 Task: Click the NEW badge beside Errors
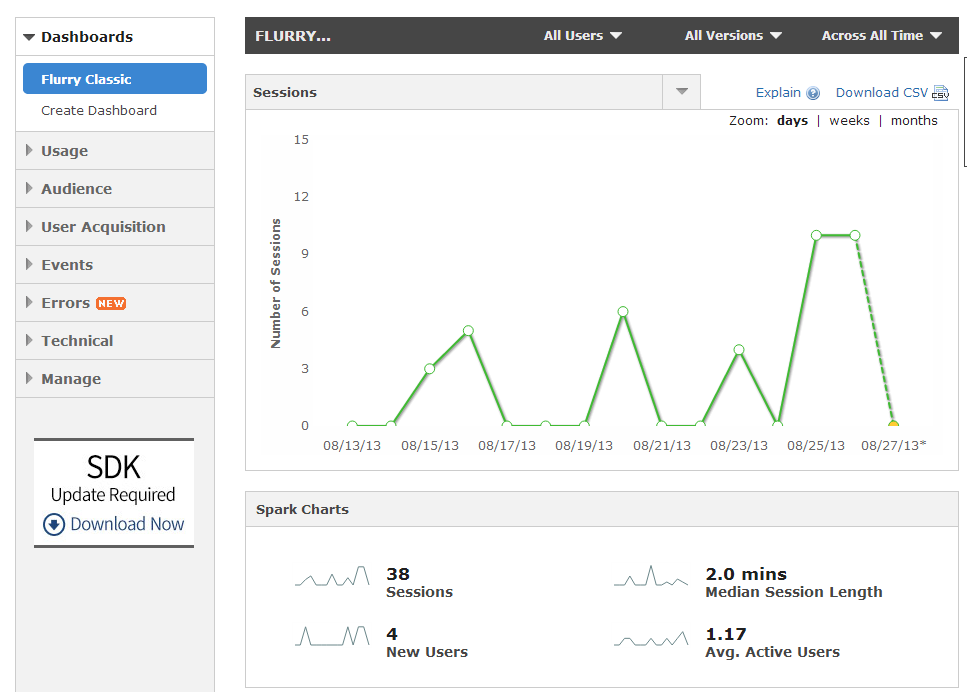click(x=110, y=303)
